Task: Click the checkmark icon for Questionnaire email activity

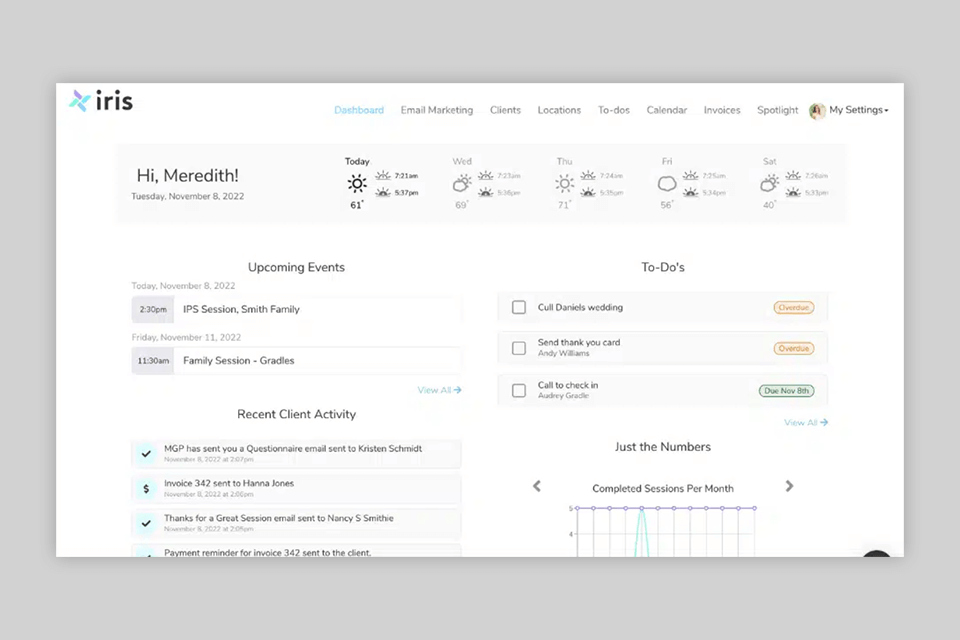Action: [x=146, y=454]
